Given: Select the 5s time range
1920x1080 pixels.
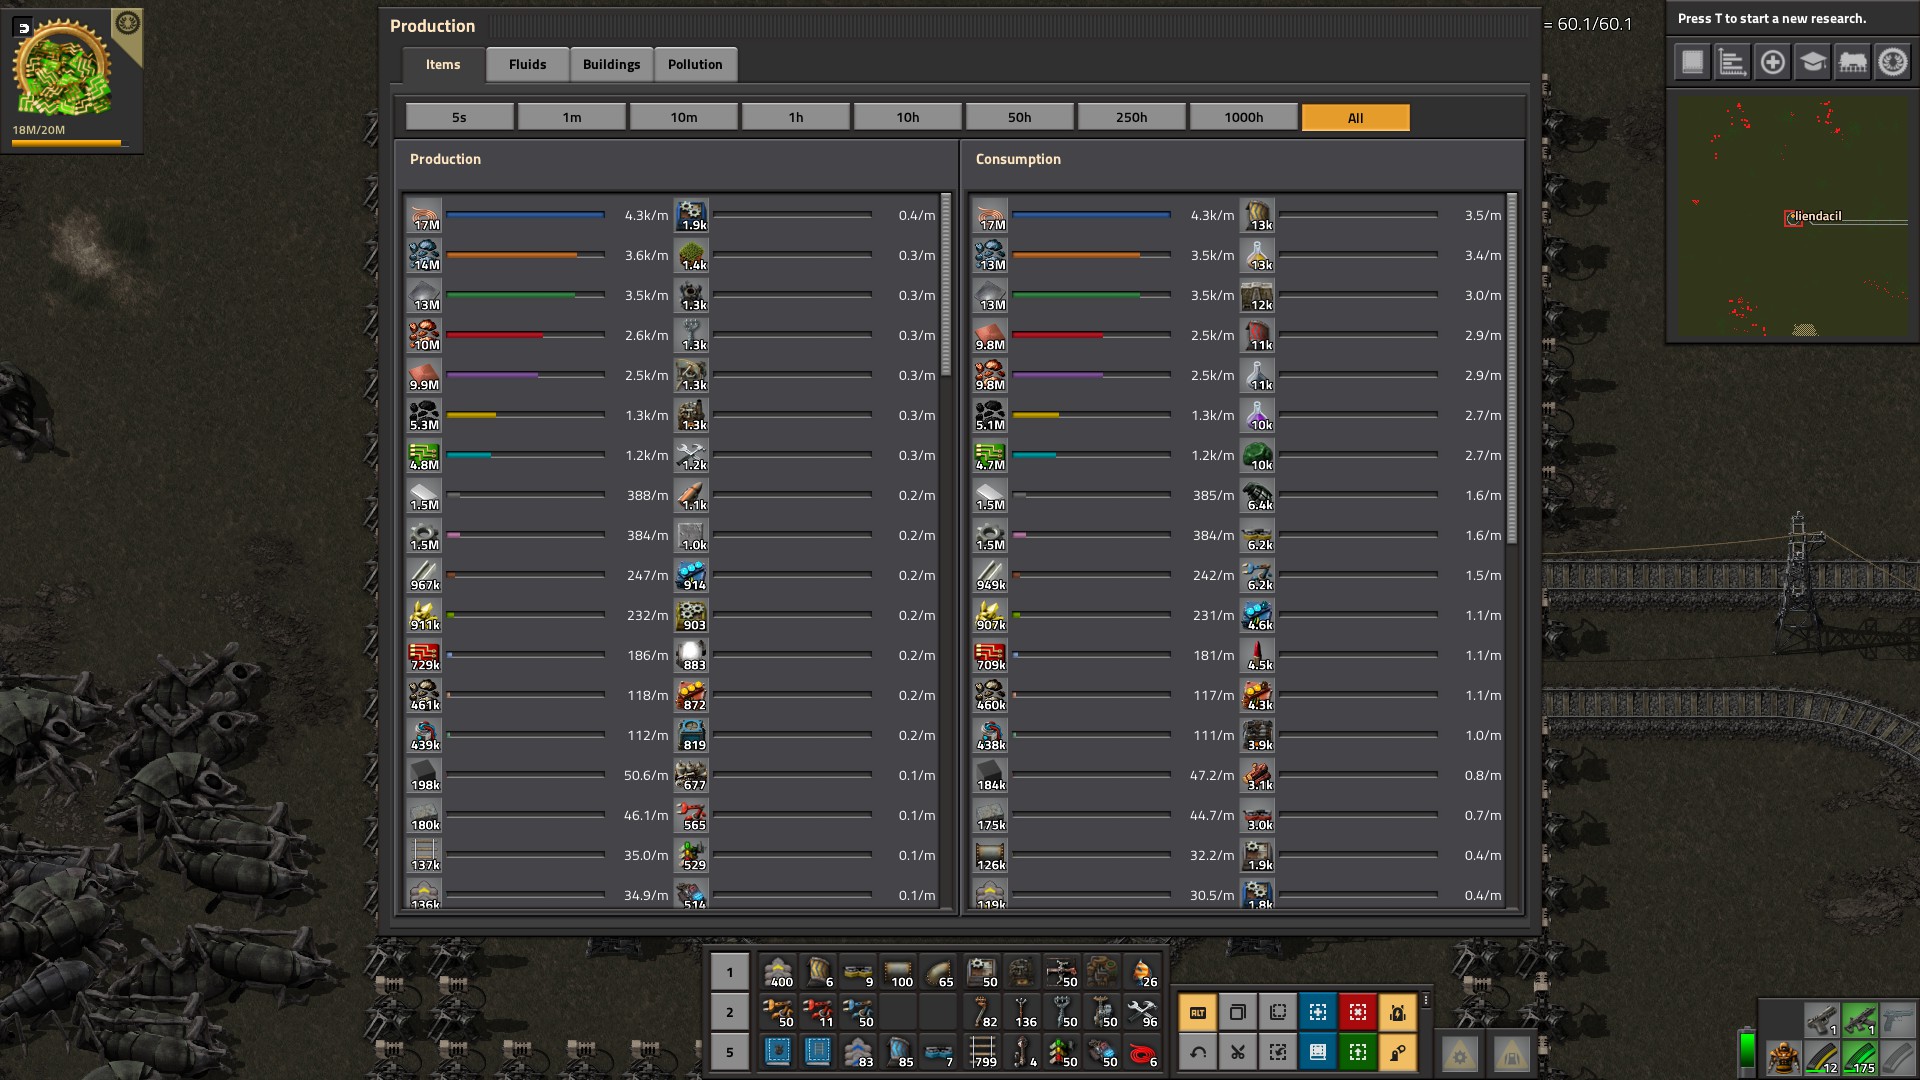Looking at the screenshot, I should (459, 117).
